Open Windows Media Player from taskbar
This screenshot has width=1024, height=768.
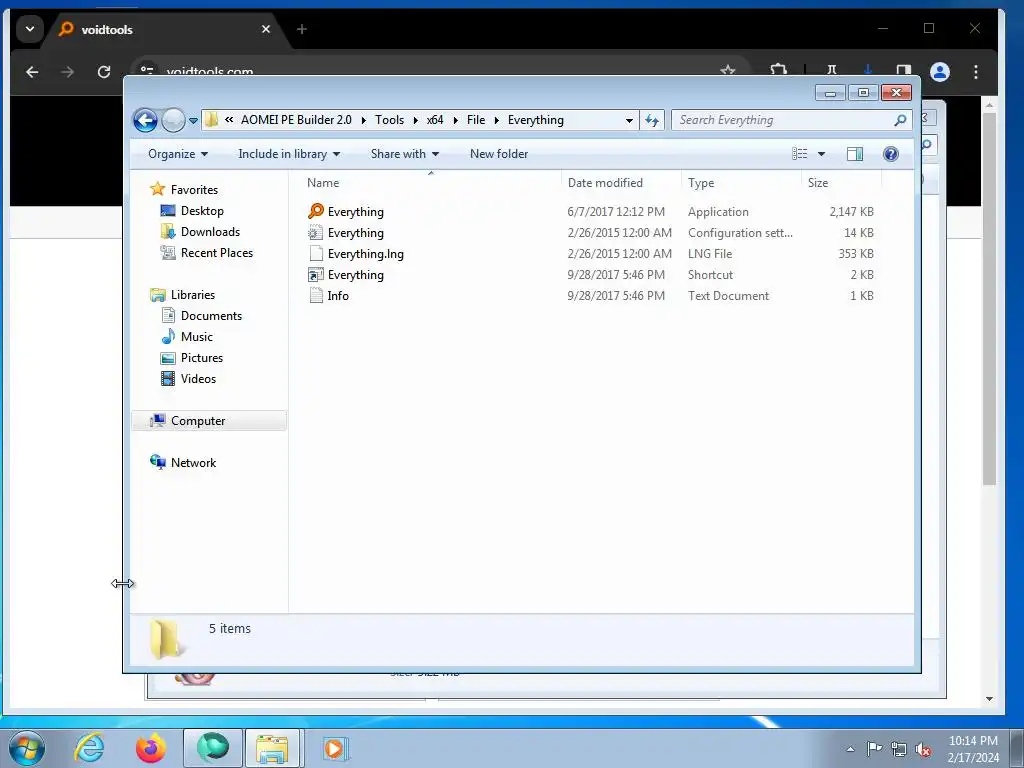tap(335, 748)
